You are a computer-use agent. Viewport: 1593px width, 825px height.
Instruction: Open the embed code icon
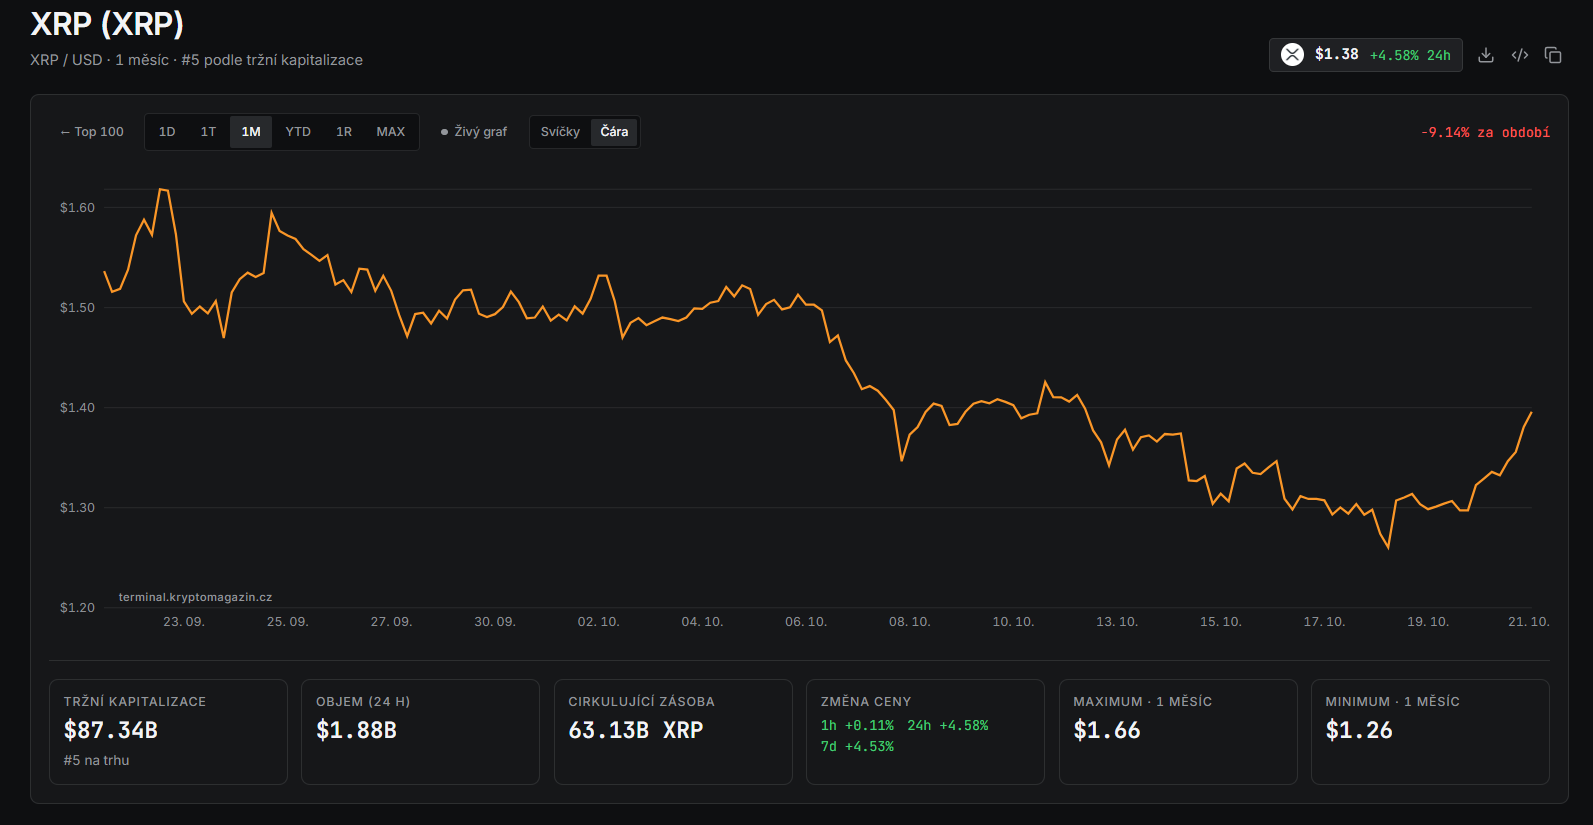coord(1520,55)
